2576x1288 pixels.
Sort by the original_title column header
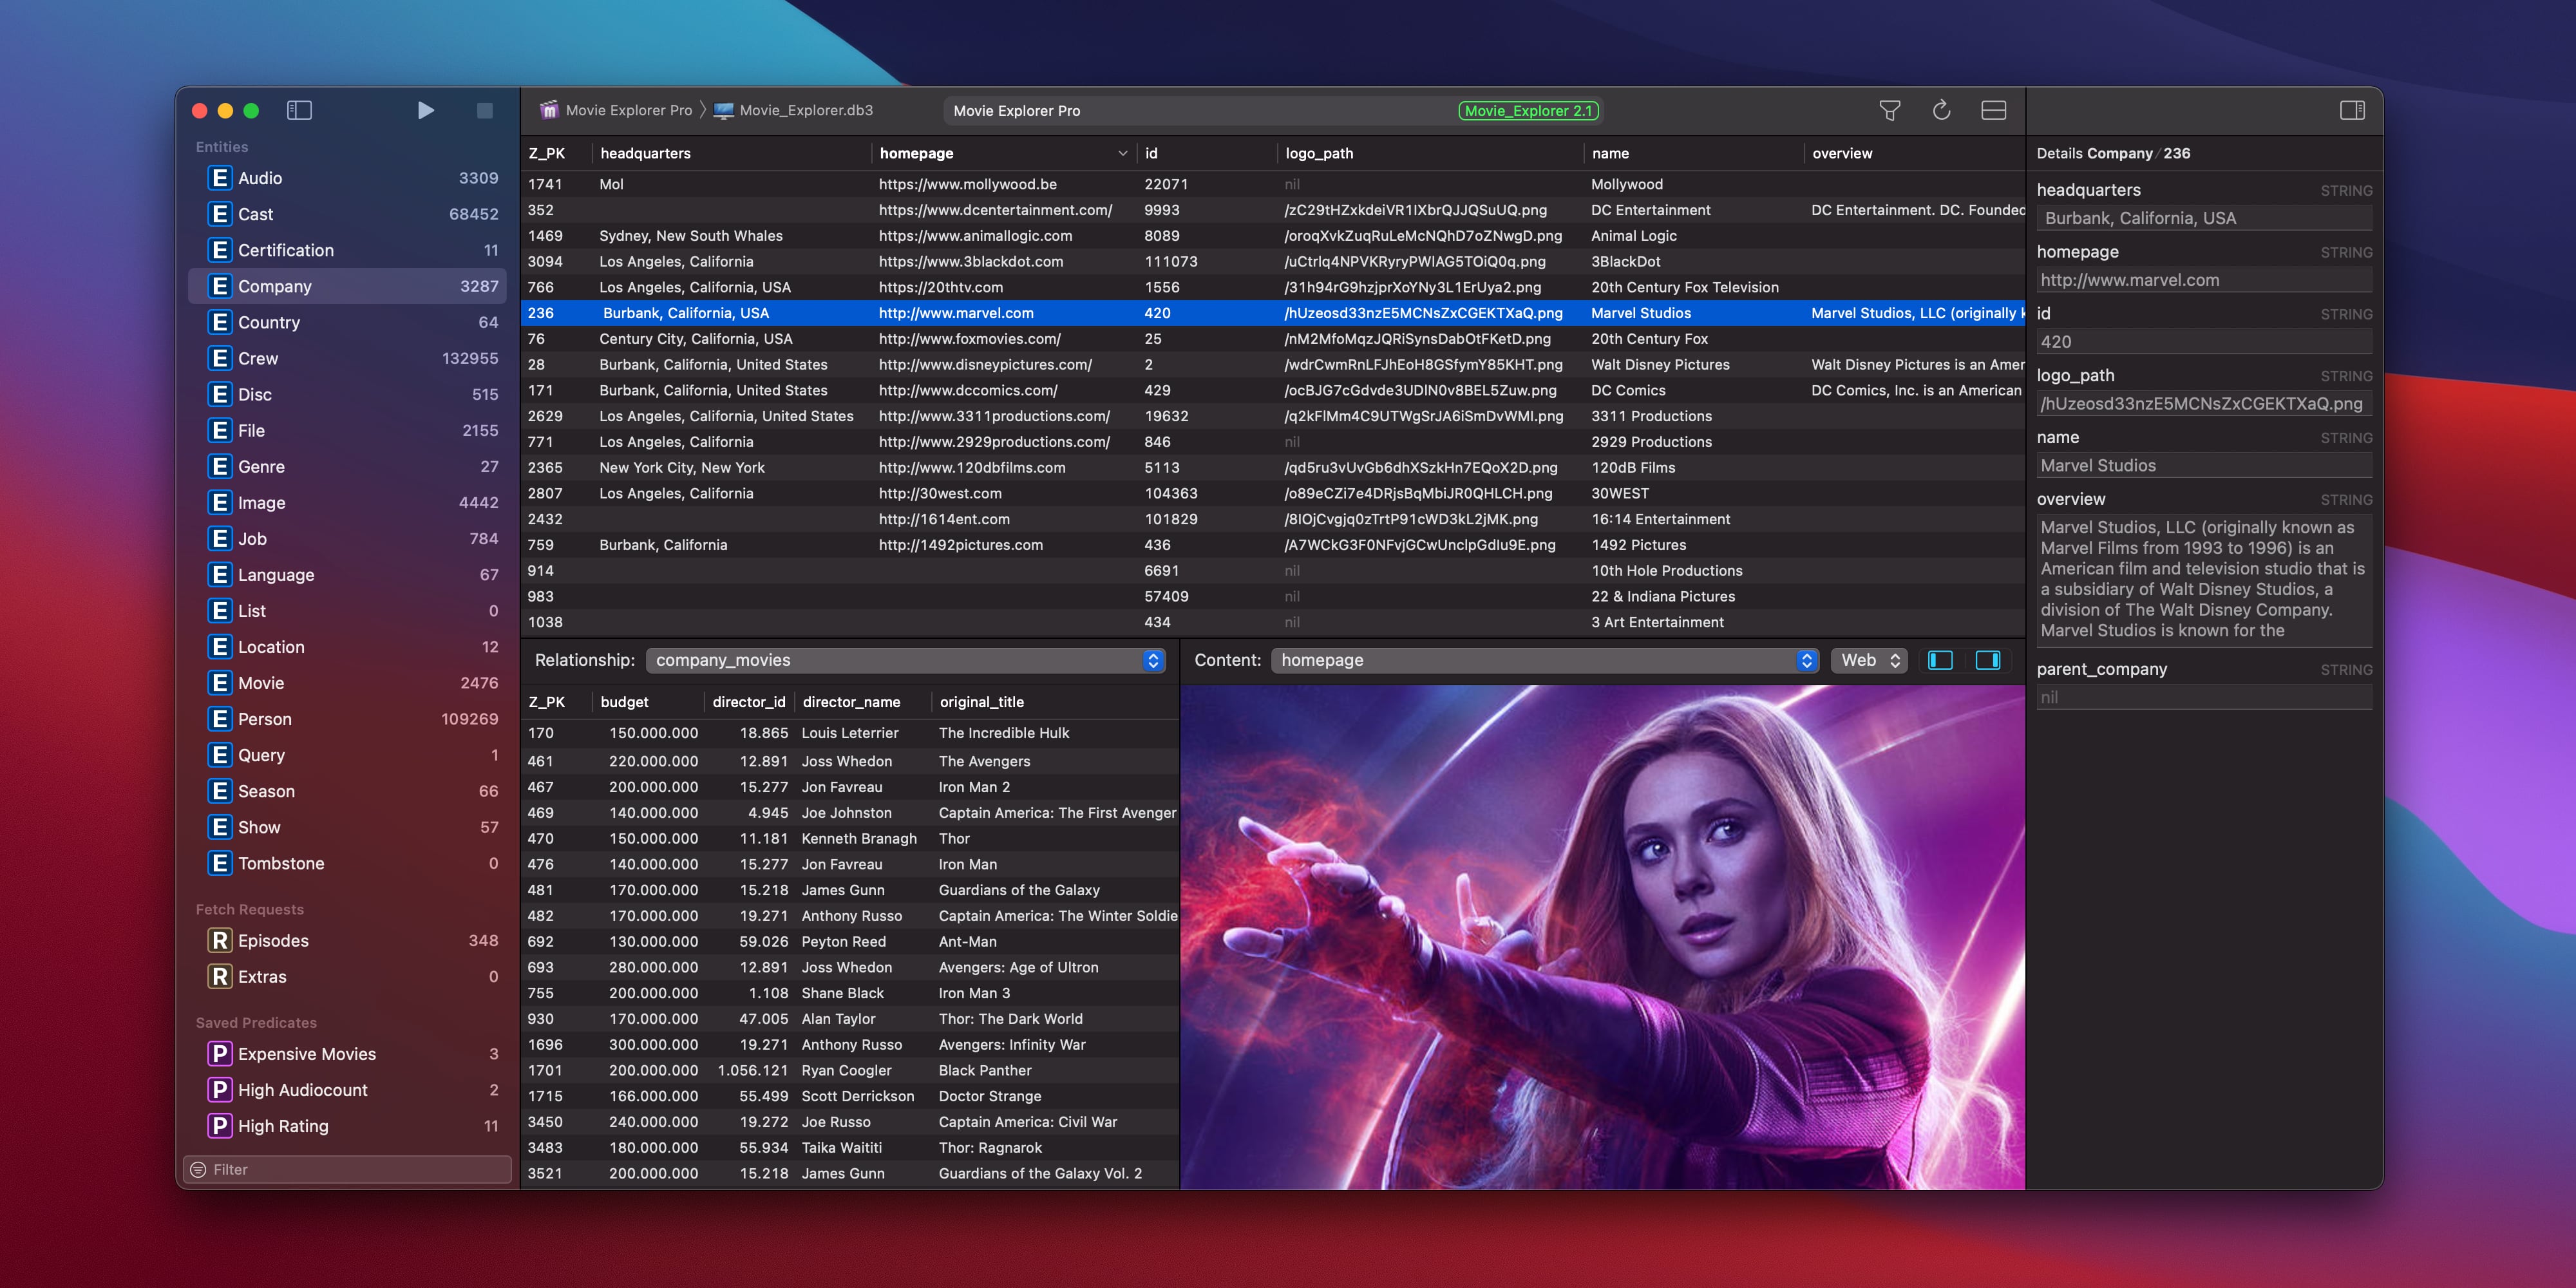tap(1055, 702)
